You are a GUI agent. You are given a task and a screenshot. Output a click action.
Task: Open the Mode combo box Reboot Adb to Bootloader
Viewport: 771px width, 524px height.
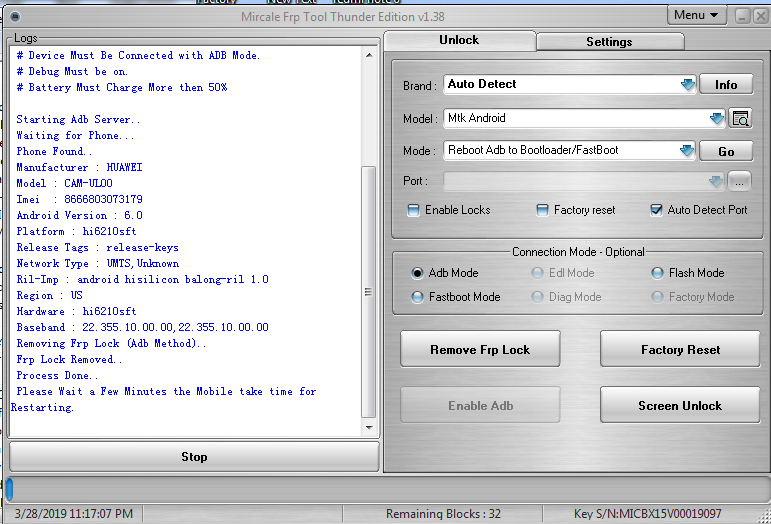pyautogui.click(x=569, y=150)
